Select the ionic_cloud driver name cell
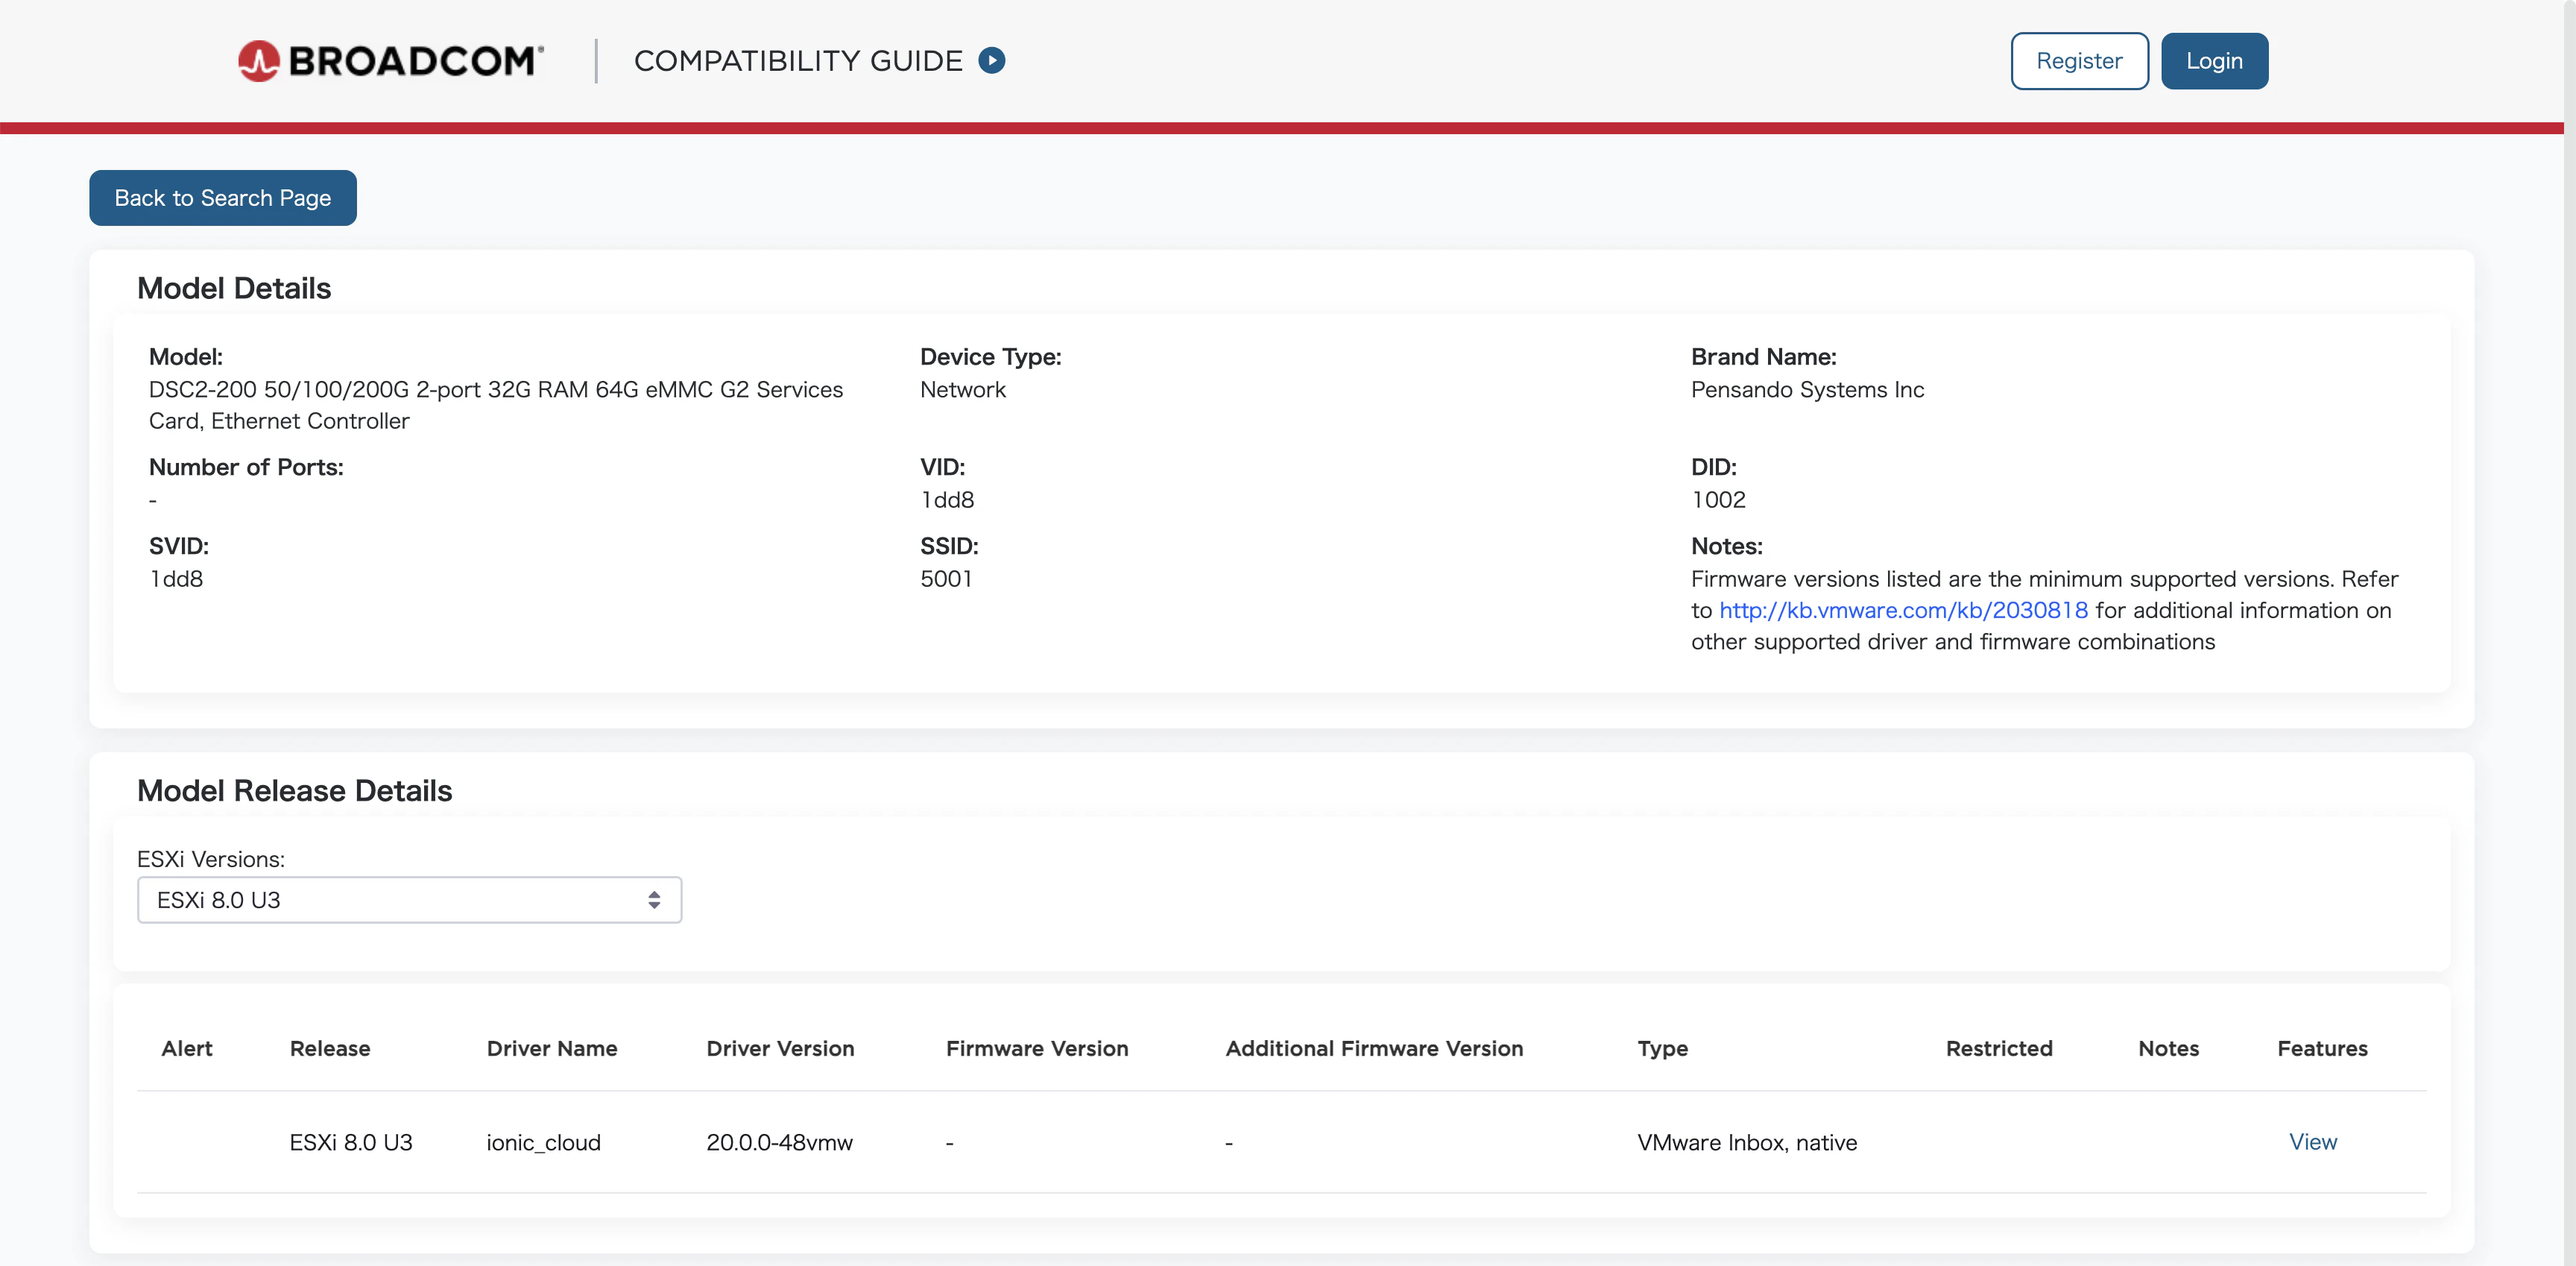Viewport: 2576px width, 1266px height. point(543,1142)
